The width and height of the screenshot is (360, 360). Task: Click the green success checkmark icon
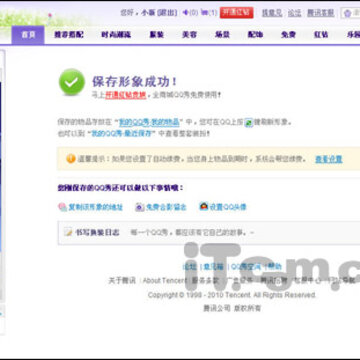point(72,82)
